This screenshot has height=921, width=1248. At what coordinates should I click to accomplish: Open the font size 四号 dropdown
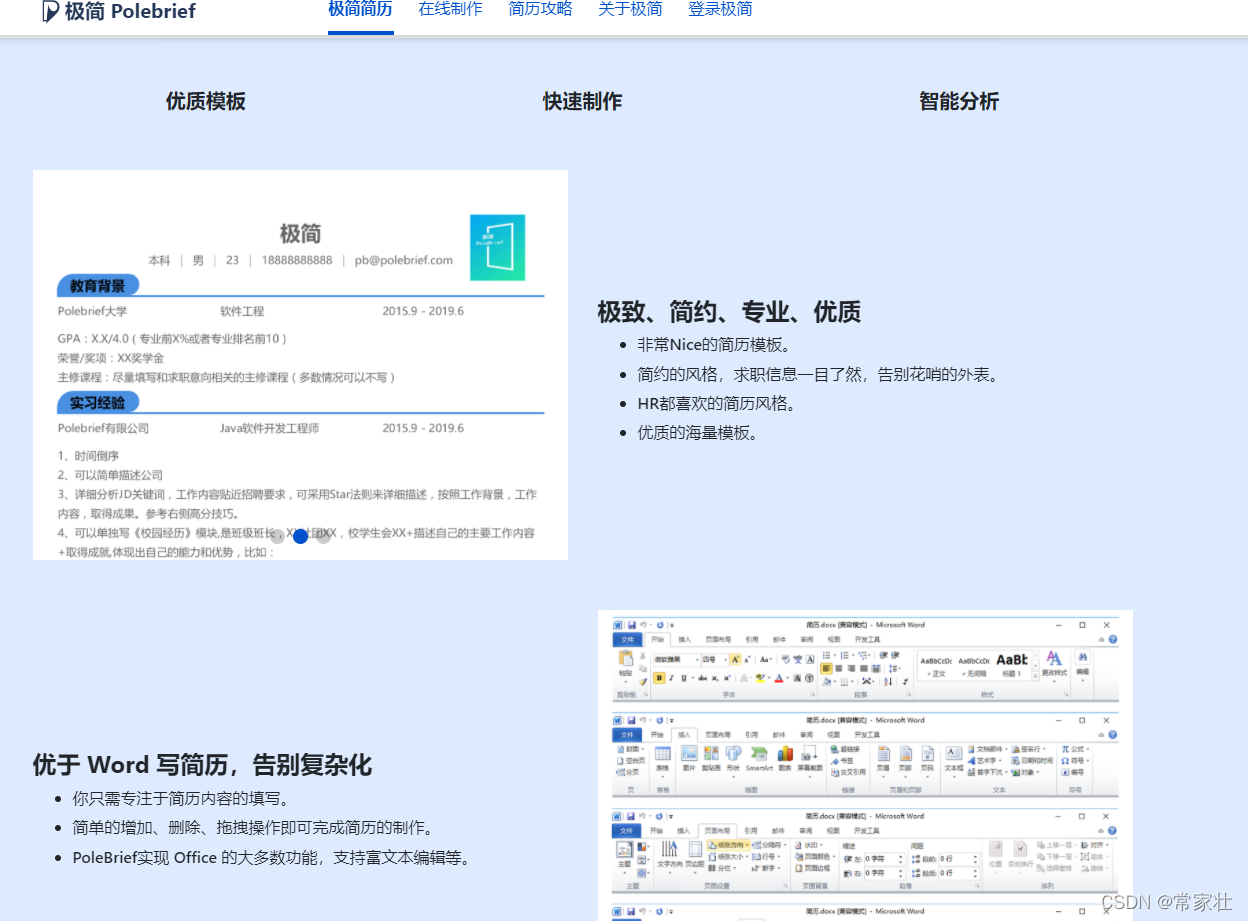click(x=714, y=659)
